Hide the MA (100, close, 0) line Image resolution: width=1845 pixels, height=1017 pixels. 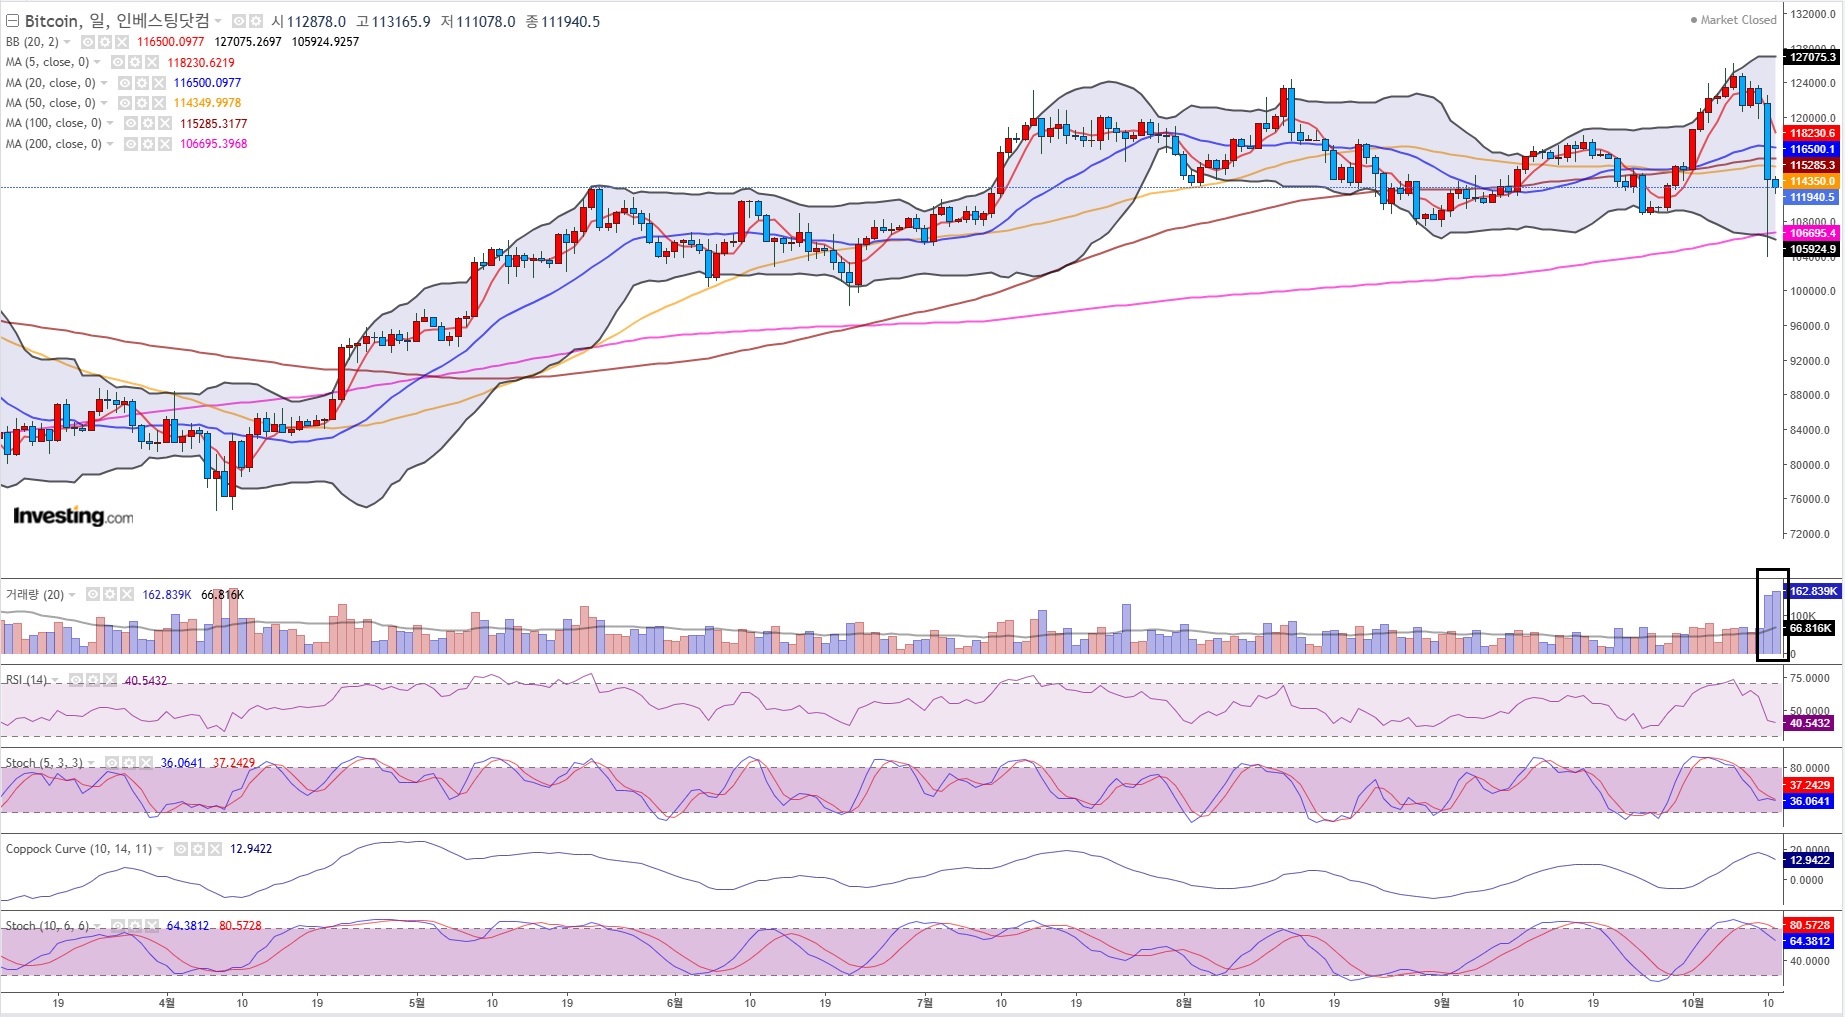click(131, 124)
